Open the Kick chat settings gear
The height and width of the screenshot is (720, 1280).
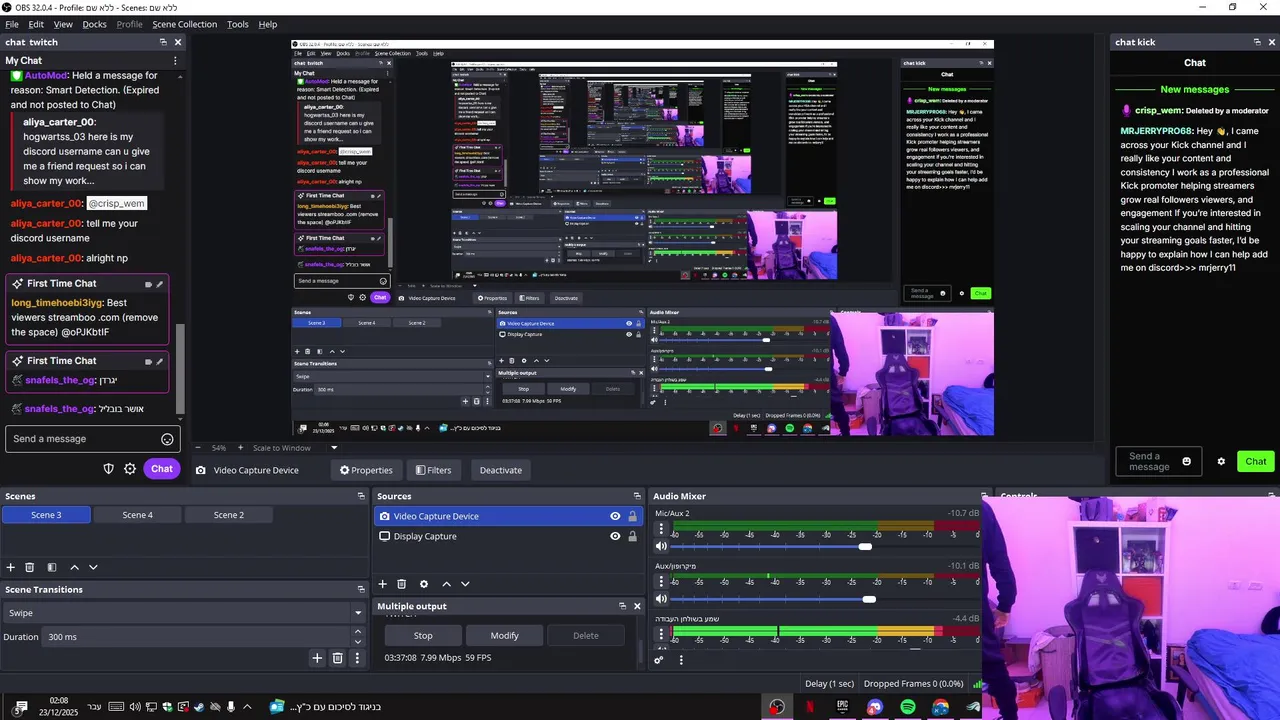(x=1221, y=462)
